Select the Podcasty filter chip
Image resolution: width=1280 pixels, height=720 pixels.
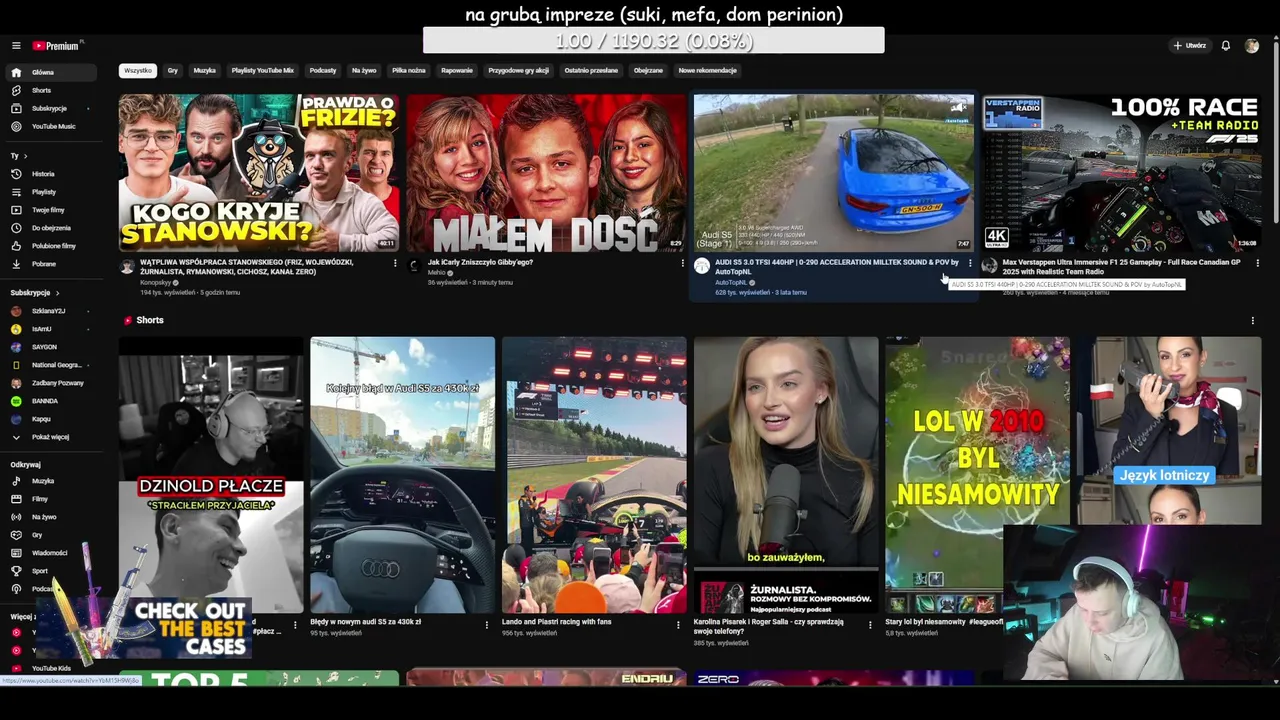323,71
